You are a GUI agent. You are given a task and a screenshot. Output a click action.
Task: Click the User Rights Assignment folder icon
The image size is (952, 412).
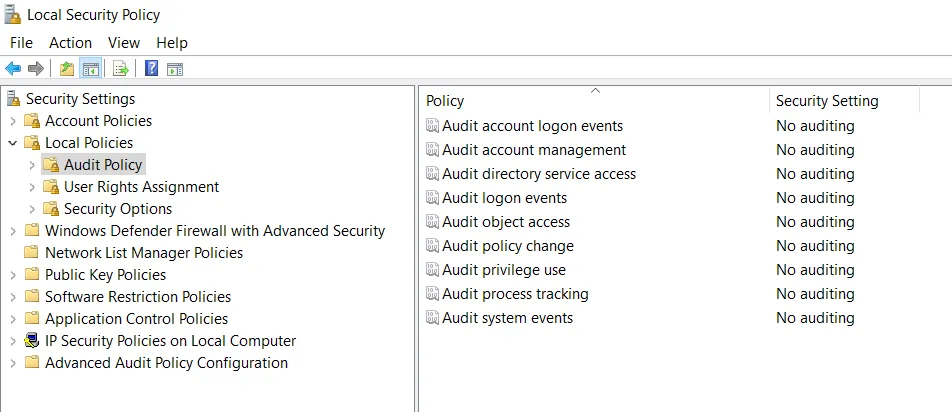[x=51, y=186]
